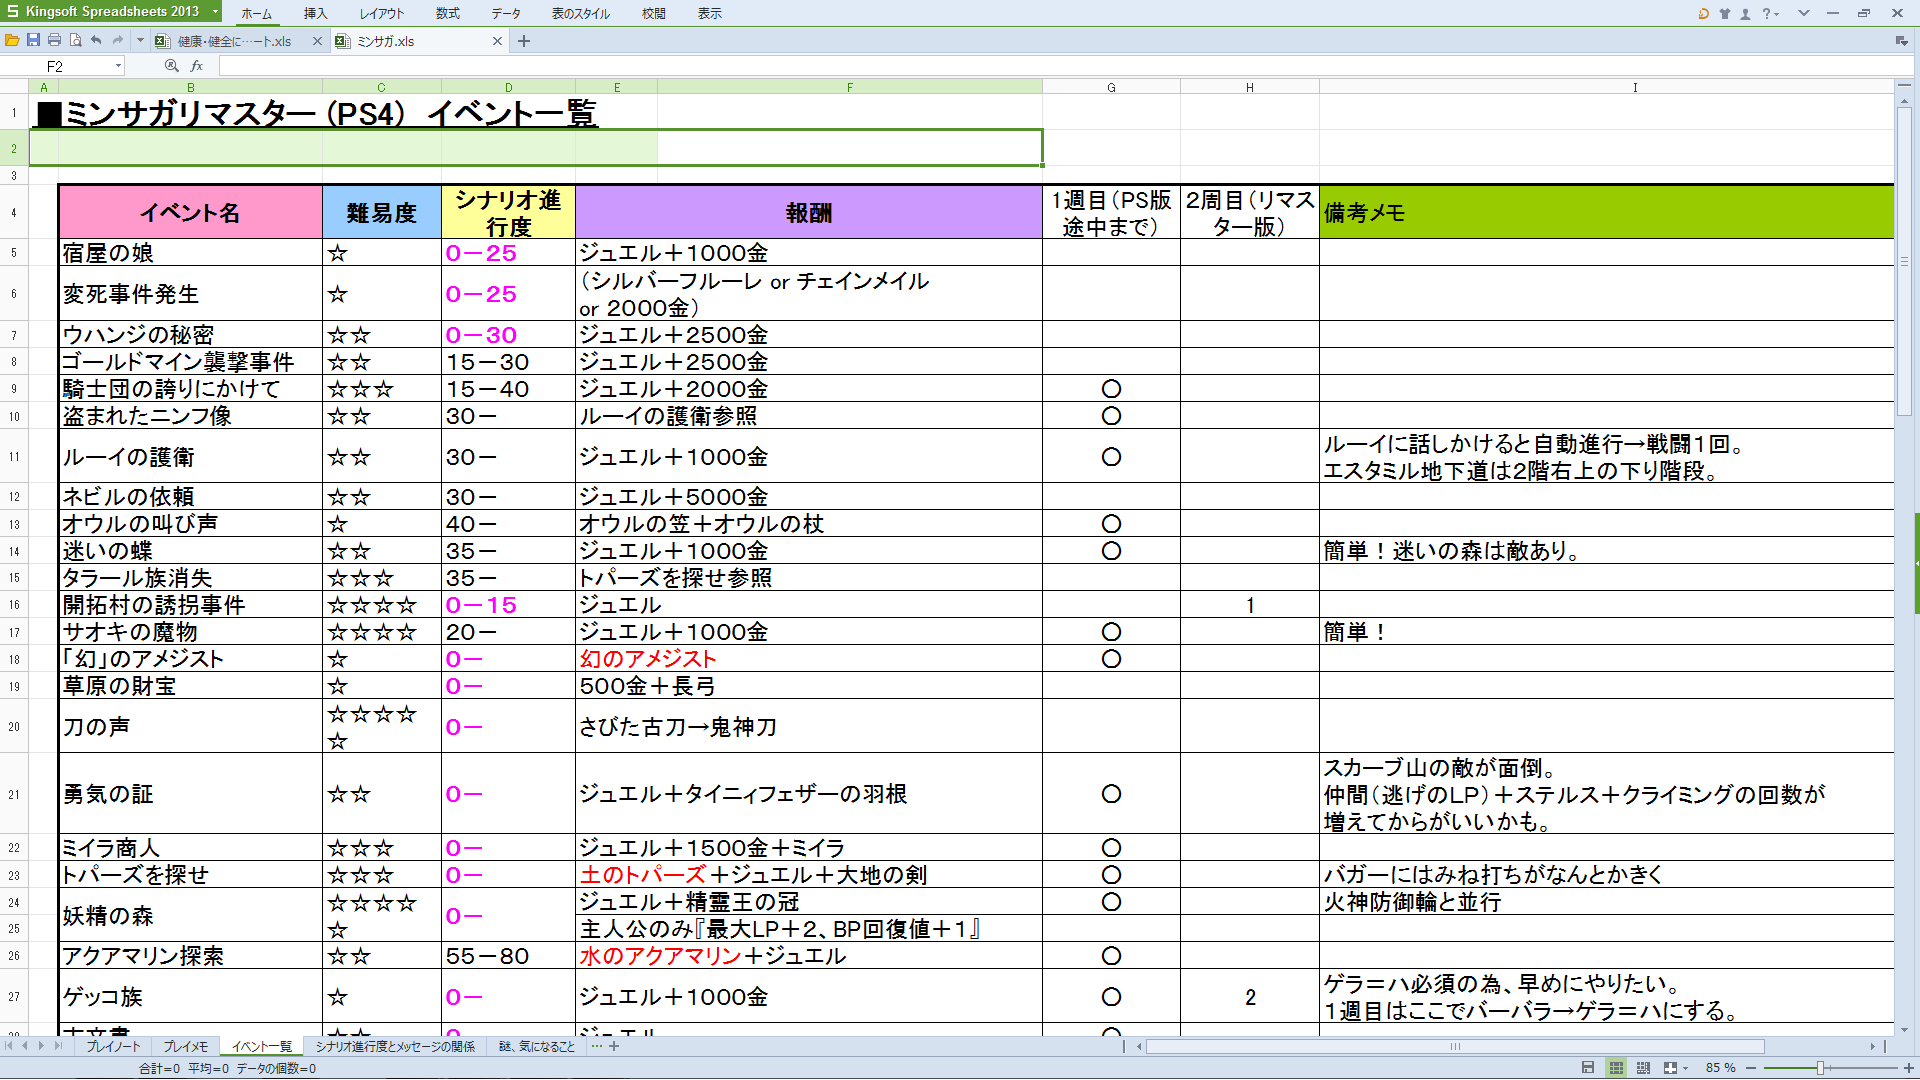The height and width of the screenshot is (1080, 1920).
Task: Expand the Name Box cell reference dropdown
Action: click(118, 66)
